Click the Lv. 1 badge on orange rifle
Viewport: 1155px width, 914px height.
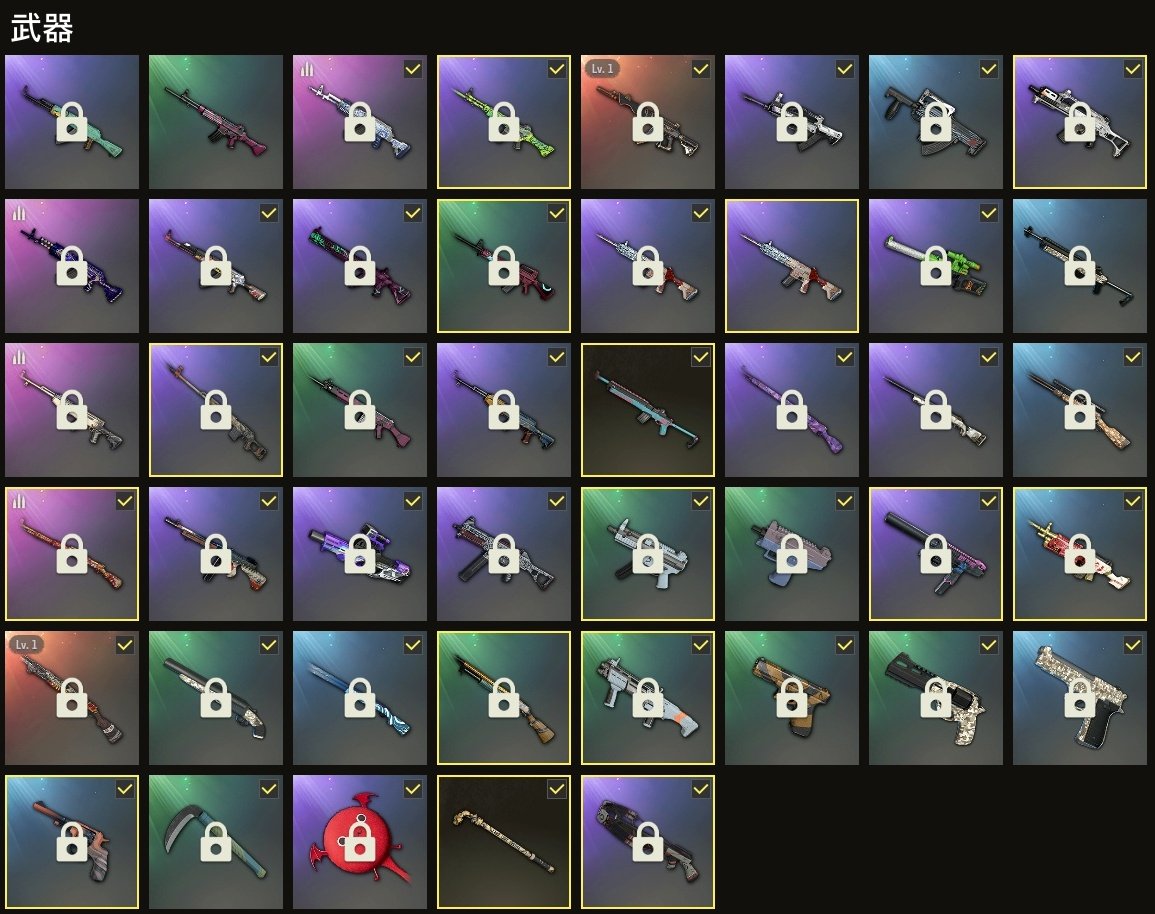tap(602, 68)
